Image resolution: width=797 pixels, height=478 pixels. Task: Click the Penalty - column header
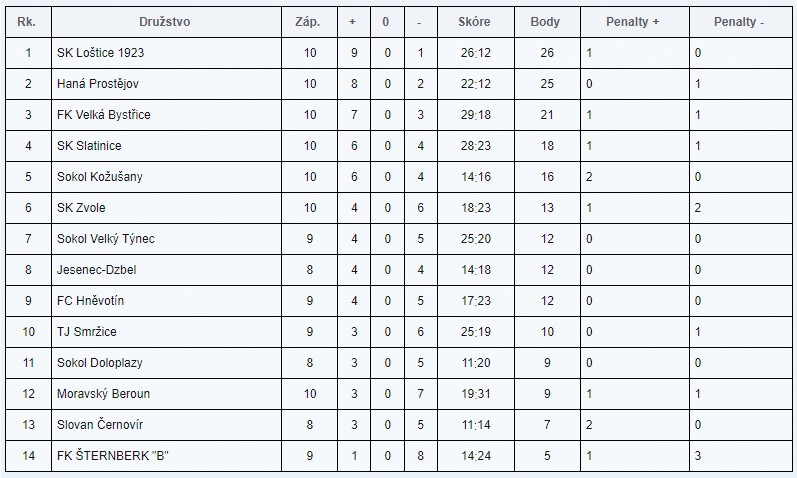(x=740, y=21)
